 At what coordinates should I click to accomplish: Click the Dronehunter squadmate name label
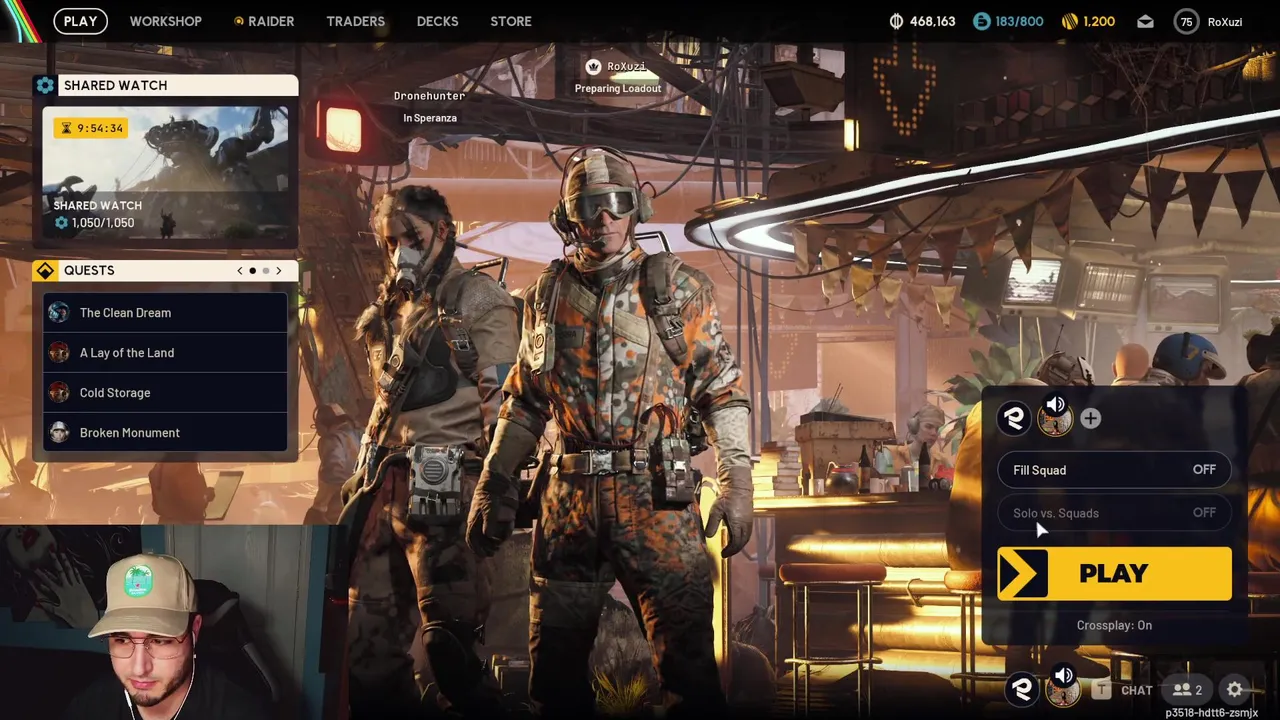(x=429, y=96)
